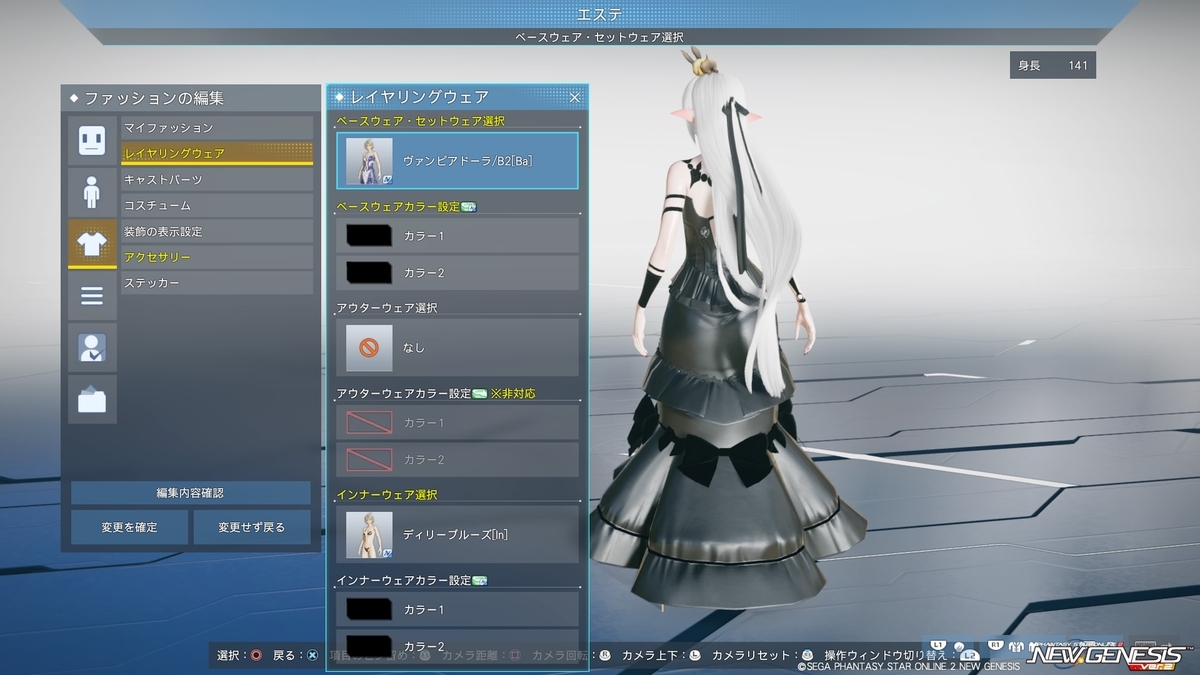Click the カメラリセット button icon
Screen dimensions: 1200x675
[808, 655]
